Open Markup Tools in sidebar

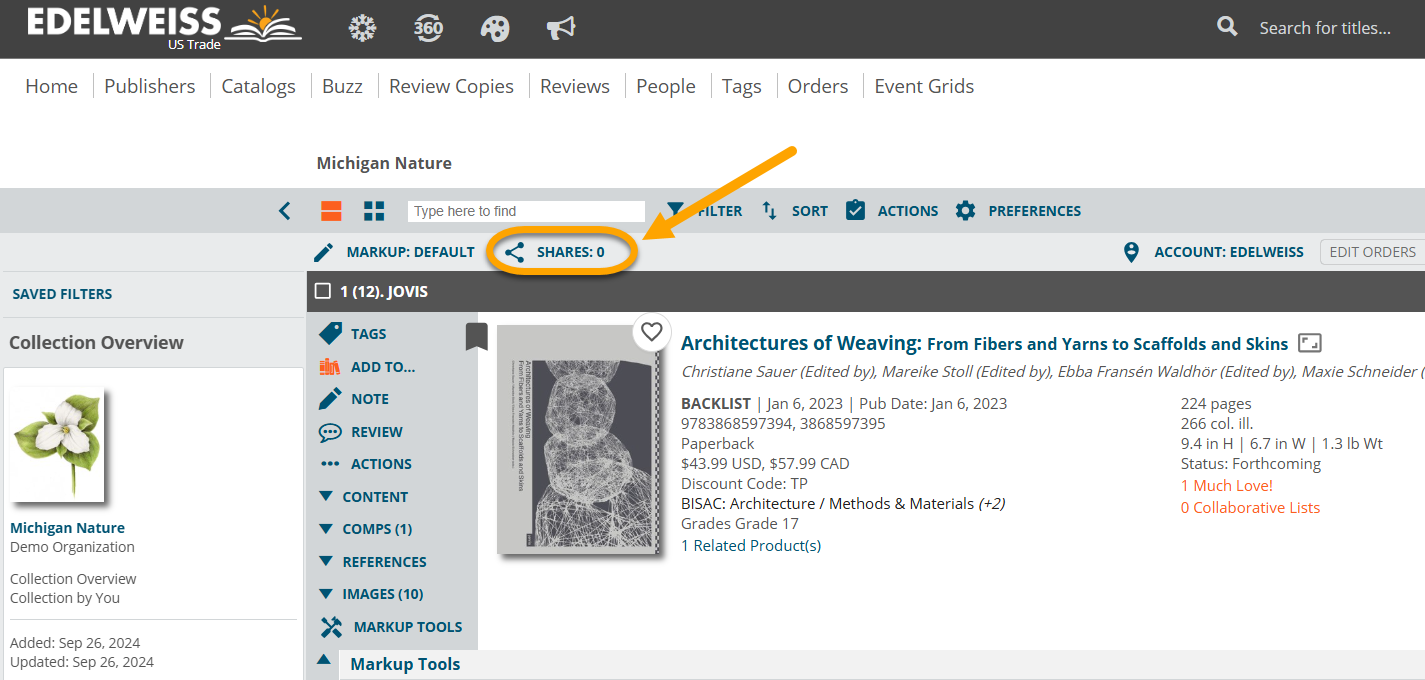point(391,627)
